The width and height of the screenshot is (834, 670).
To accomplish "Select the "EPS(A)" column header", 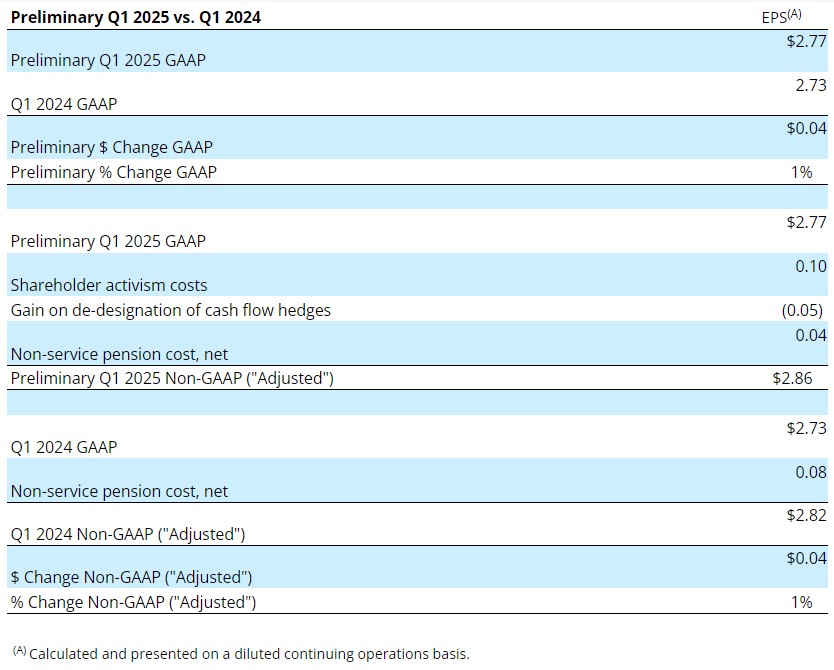I will pos(781,16).
